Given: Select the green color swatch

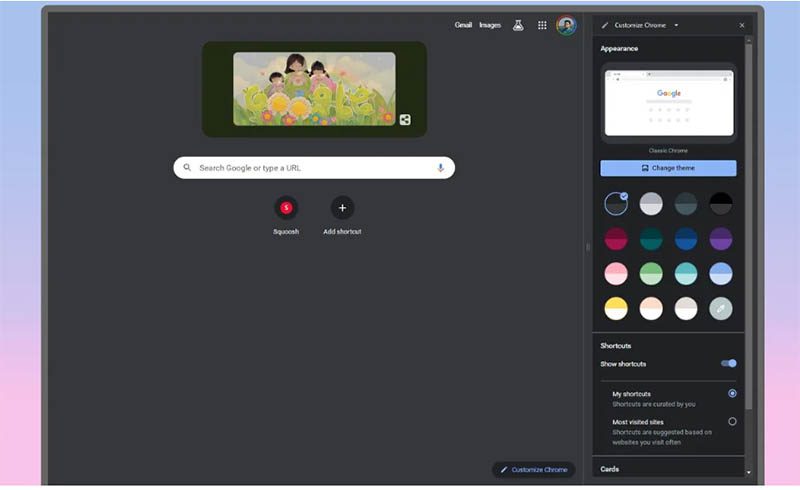Looking at the screenshot, I should pos(651,274).
